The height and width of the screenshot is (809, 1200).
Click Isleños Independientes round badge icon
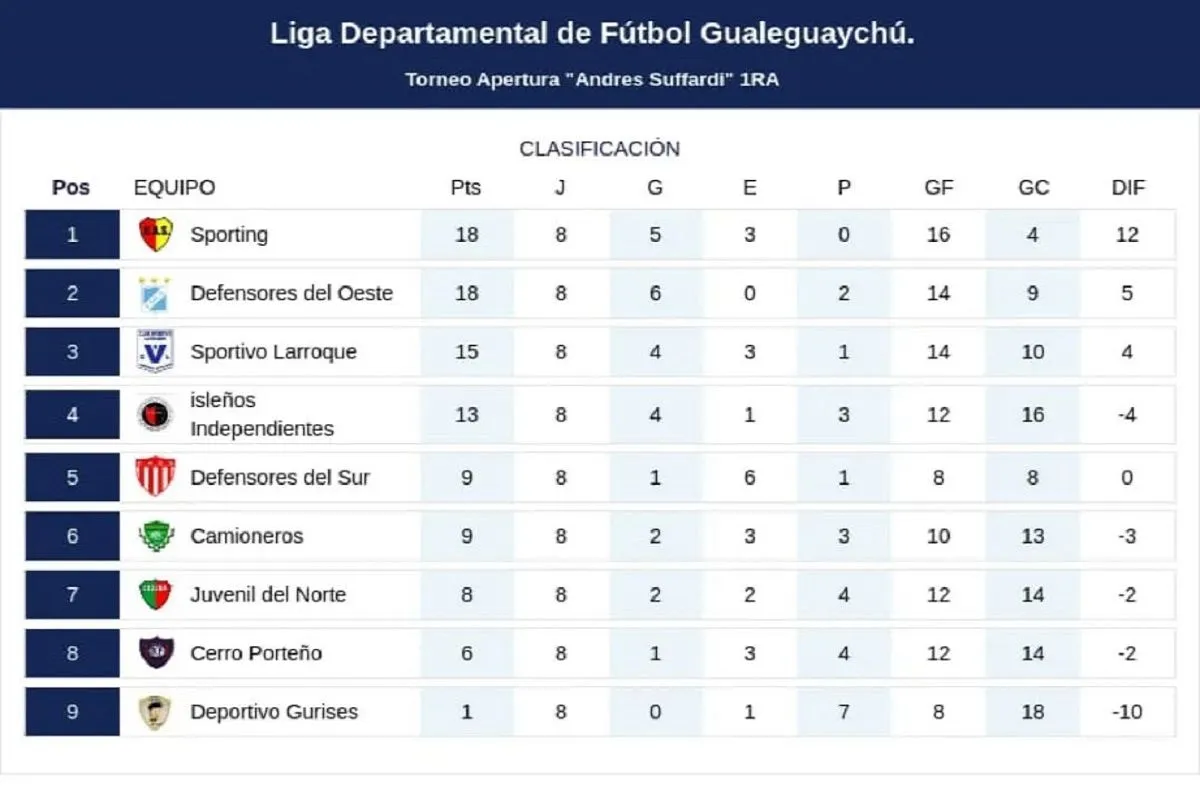click(x=155, y=414)
